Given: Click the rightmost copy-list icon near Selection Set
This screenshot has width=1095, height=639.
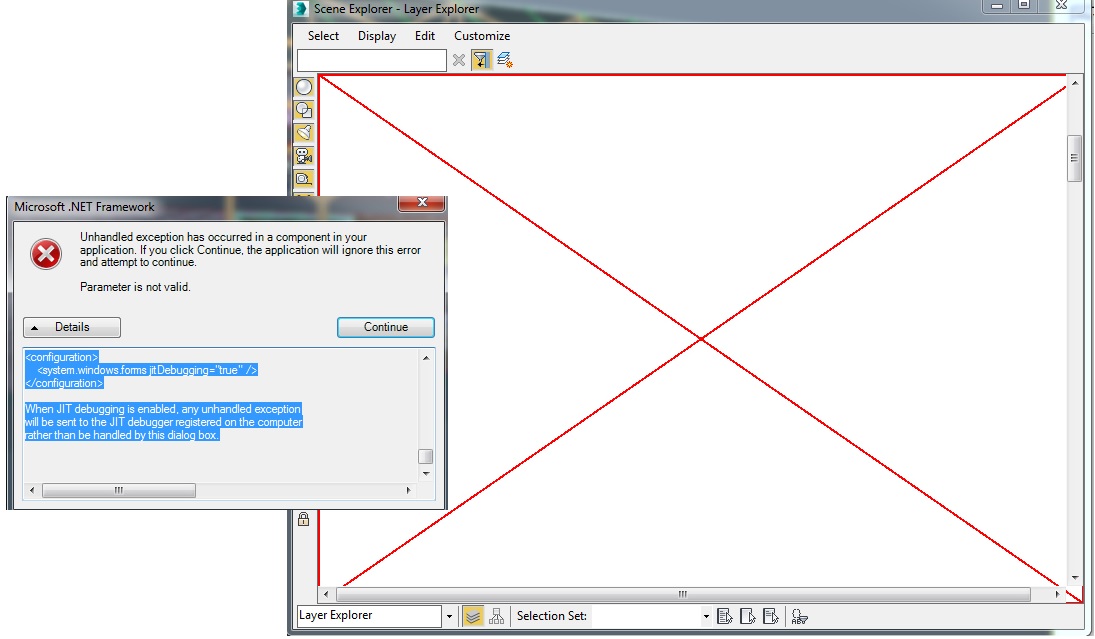Looking at the screenshot, I should [770, 616].
